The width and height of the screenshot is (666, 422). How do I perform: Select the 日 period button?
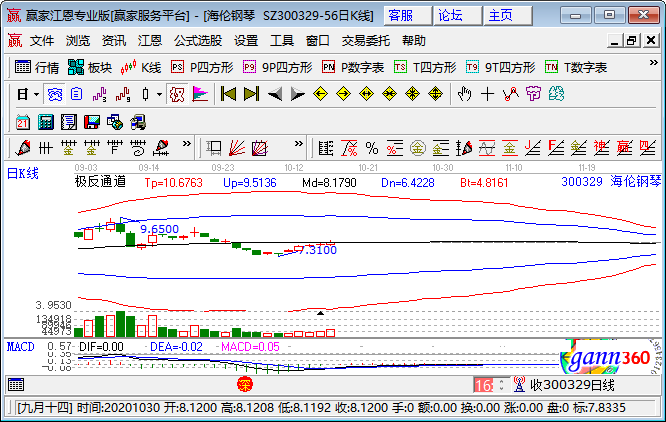(x=23, y=94)
